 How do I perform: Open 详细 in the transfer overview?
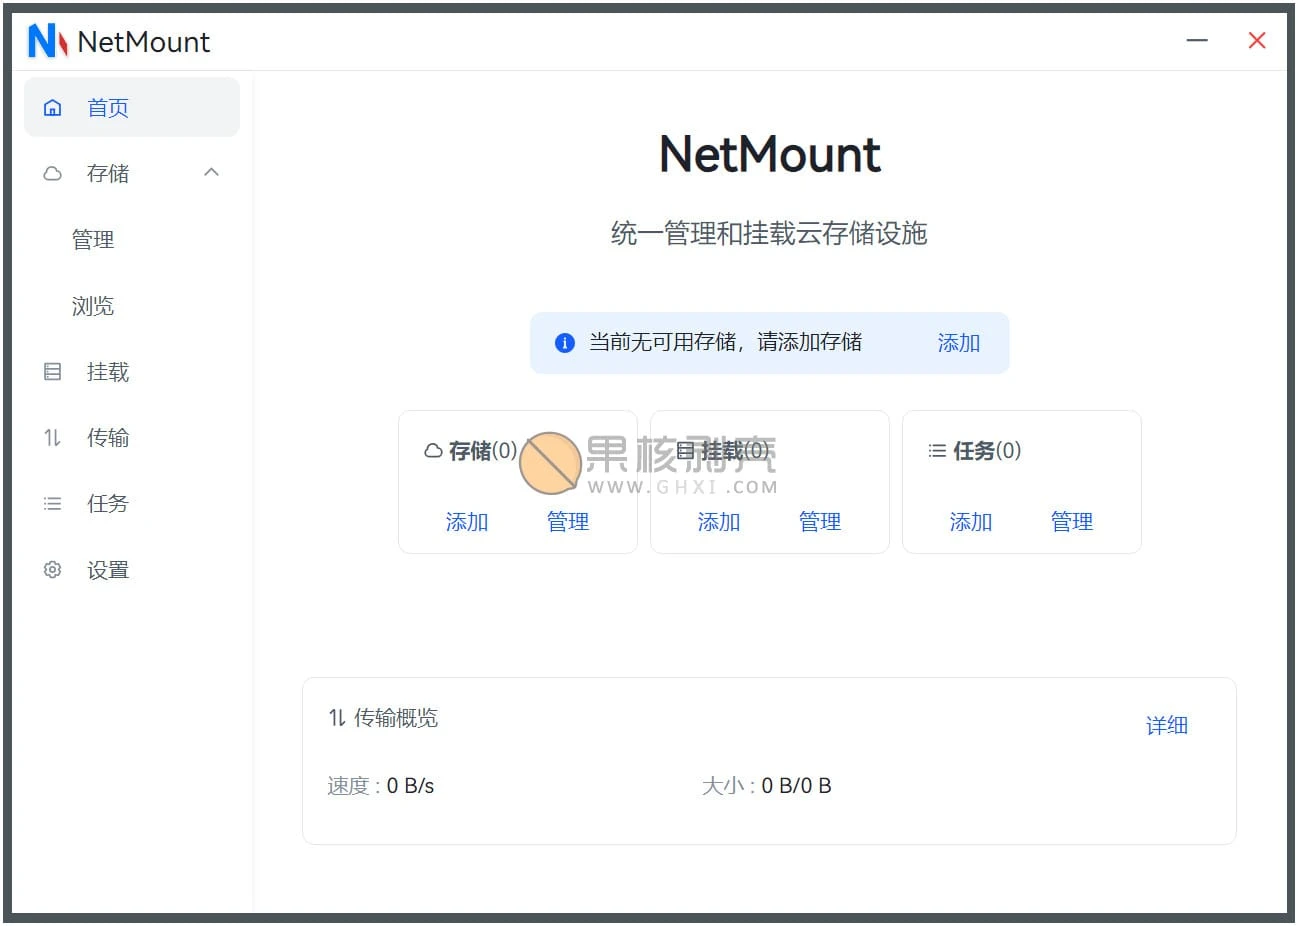point(1167,726)
